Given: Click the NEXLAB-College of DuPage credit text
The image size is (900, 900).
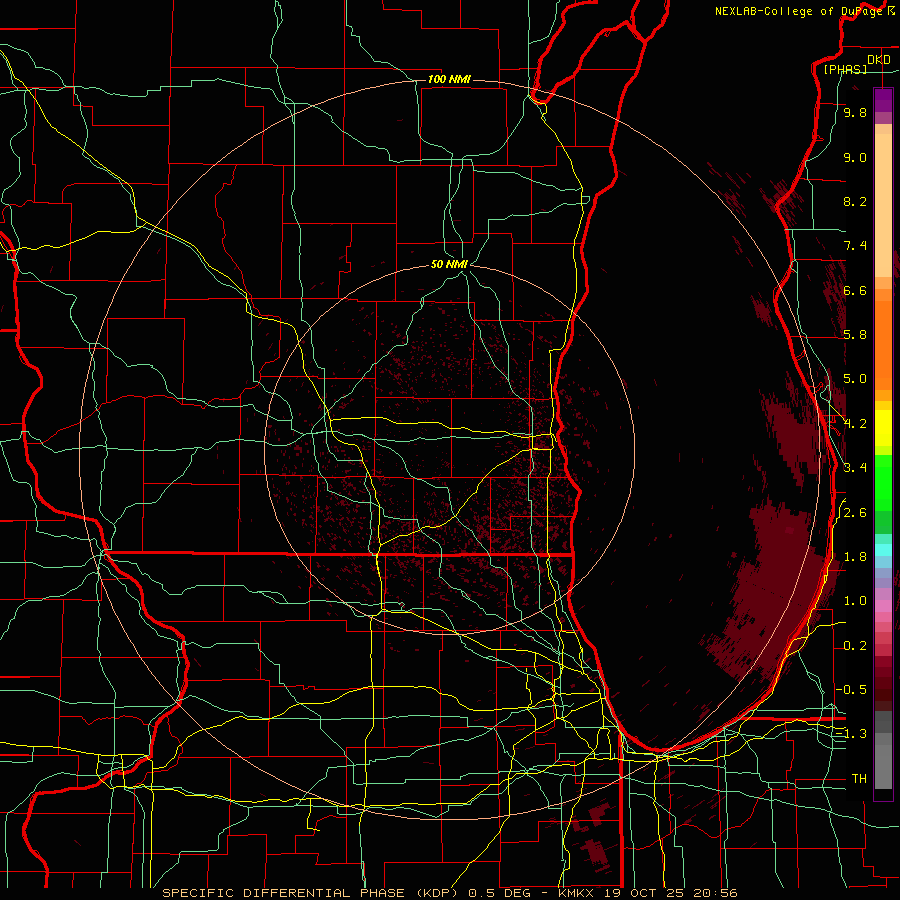Looking at the screenshot, I should [x=800, y=11].
